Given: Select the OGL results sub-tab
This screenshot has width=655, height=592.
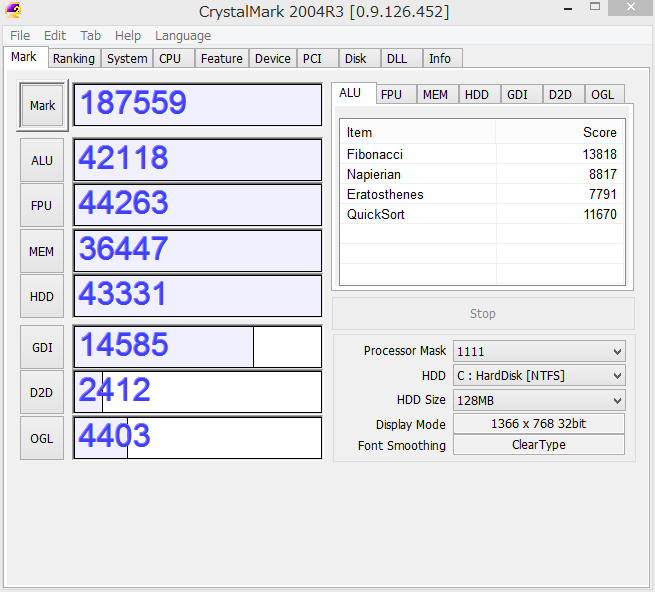Looking at the screenshot, I should (x=605, y=94).
